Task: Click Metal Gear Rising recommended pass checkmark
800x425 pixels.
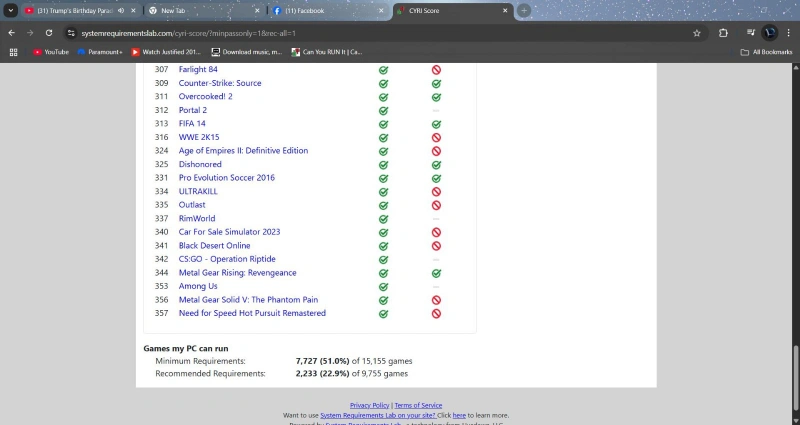Action: (436, 273)
